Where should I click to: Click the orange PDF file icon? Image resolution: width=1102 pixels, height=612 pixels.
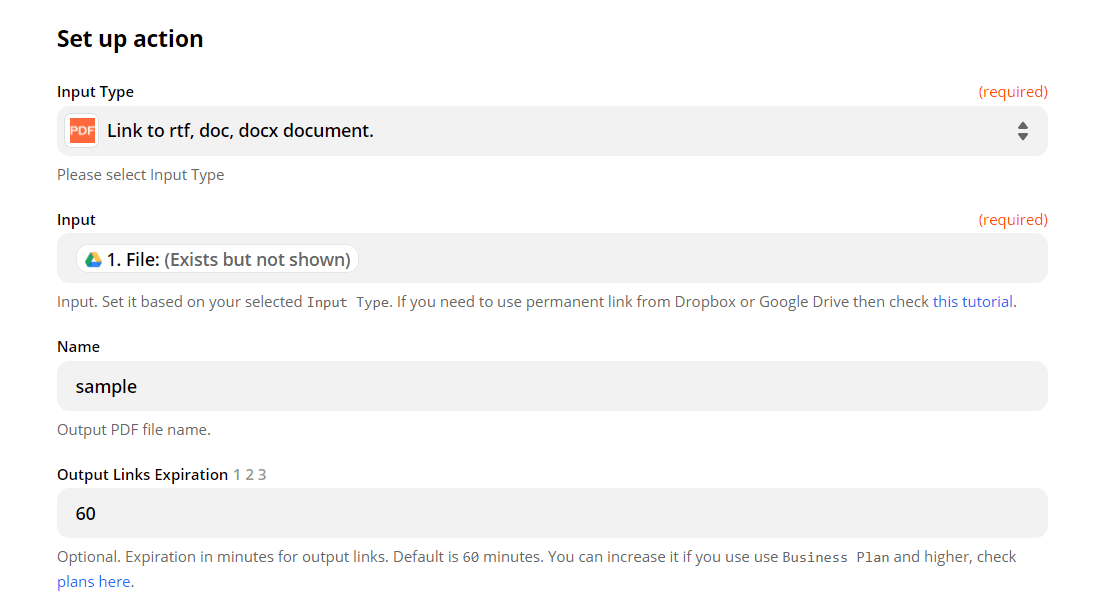(81, 130)
